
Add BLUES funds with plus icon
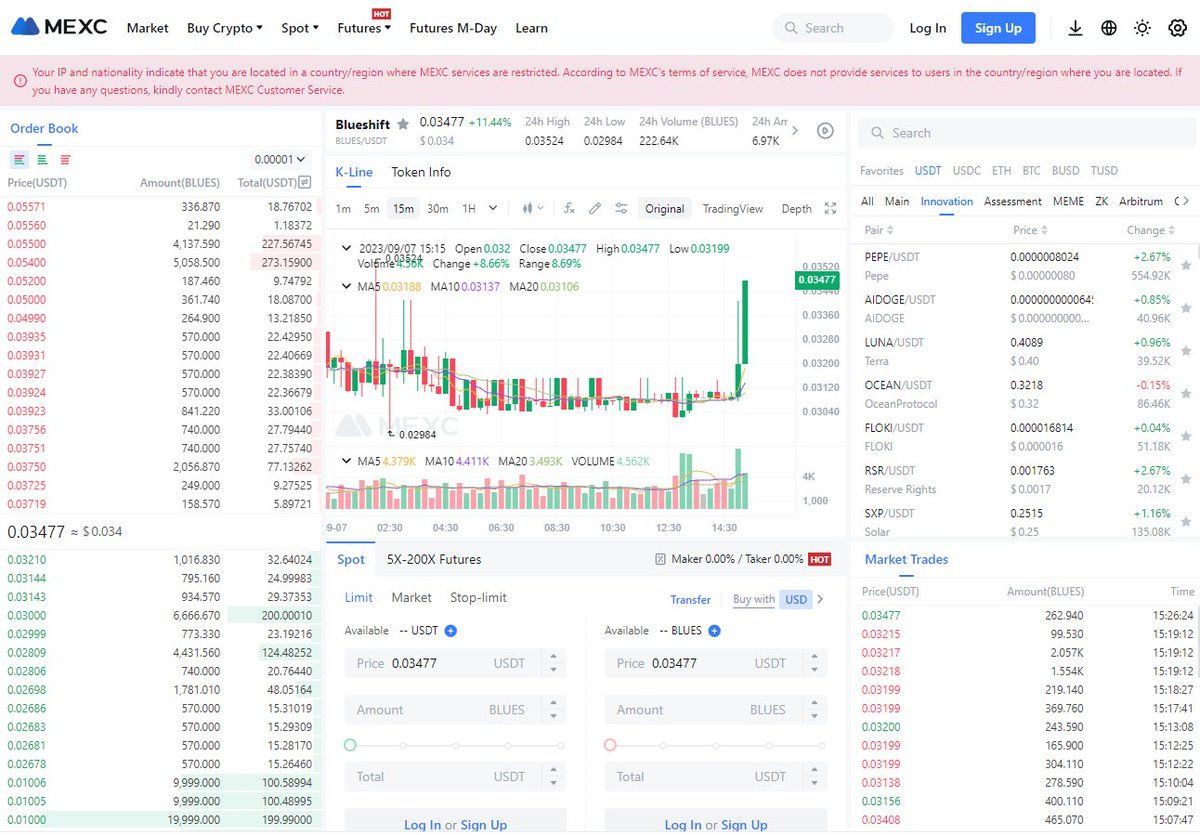pos(714,631)
